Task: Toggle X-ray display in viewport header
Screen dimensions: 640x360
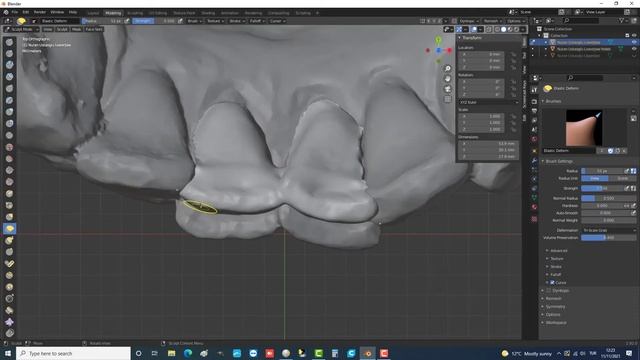Action: [x=489, y=29]
